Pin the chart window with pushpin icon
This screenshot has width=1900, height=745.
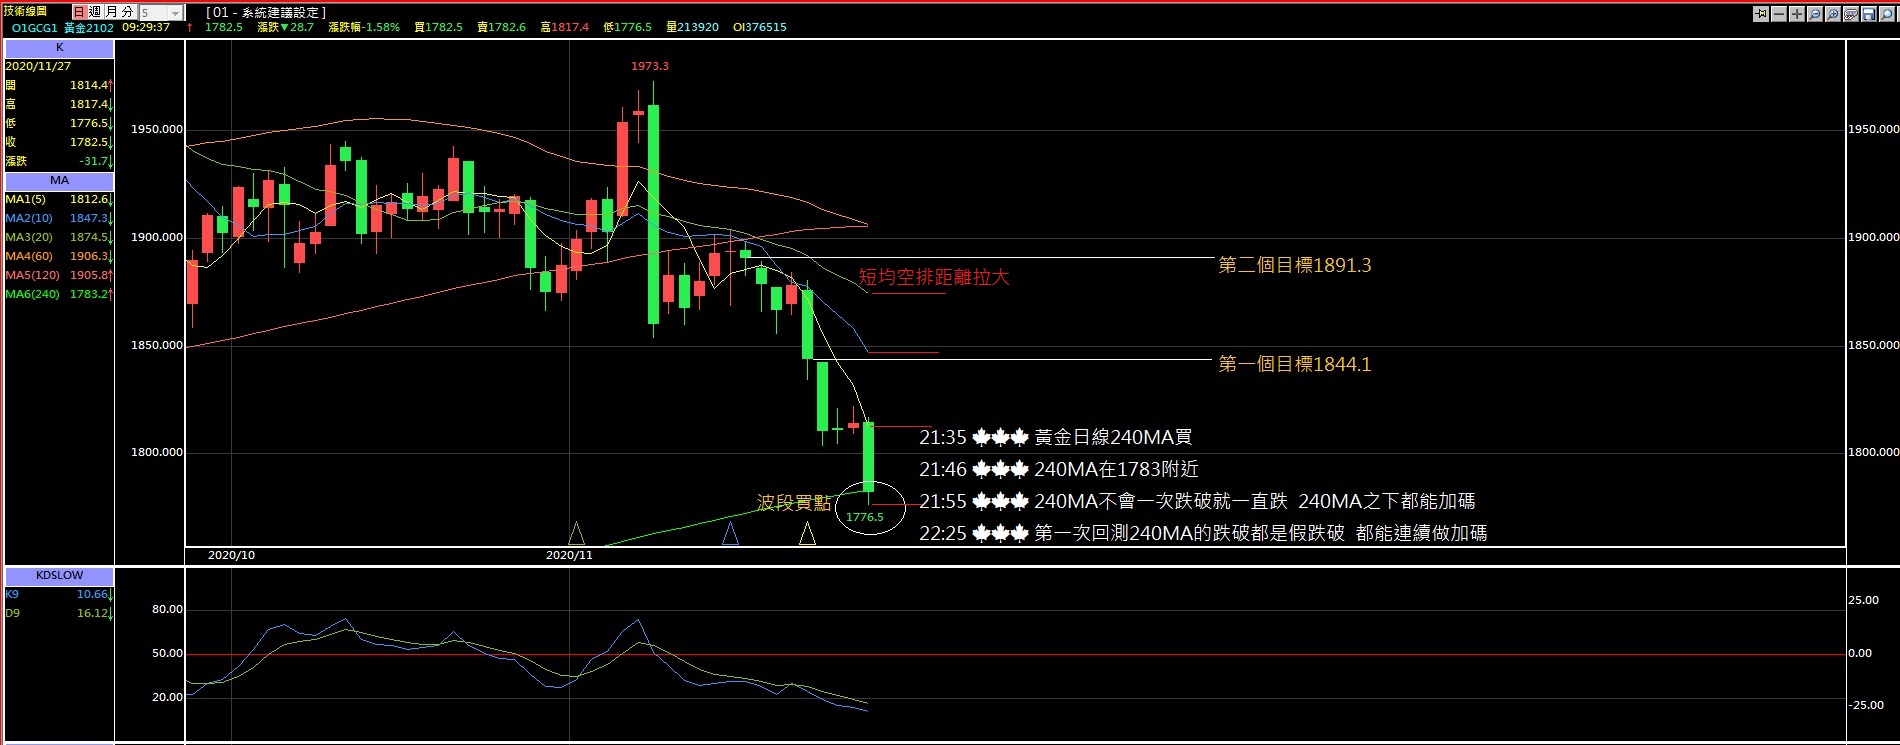coord(1761,14)
